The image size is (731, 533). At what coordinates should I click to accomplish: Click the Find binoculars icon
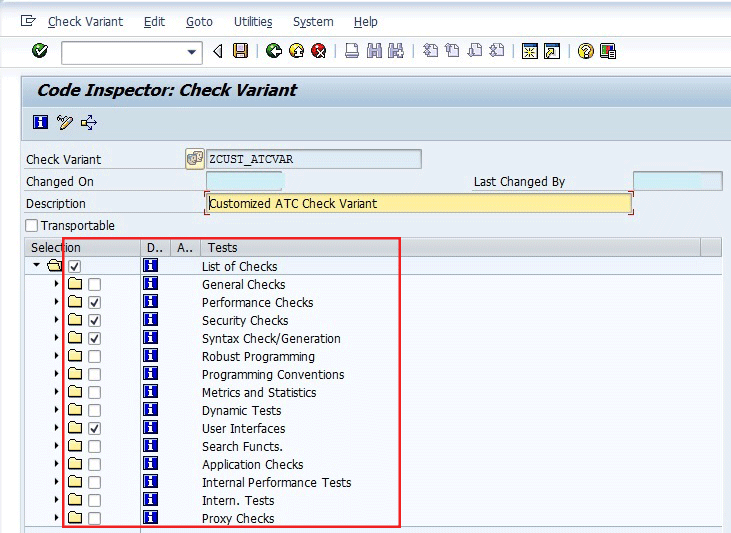point(374,50)
